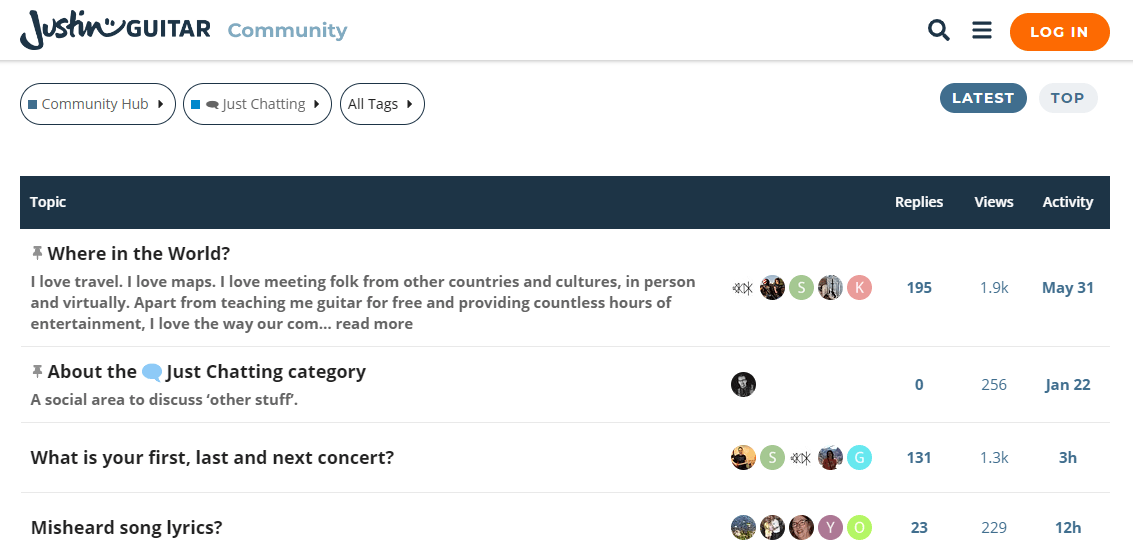Expand the Community Hub category dropdown

(x=98, y=104)
